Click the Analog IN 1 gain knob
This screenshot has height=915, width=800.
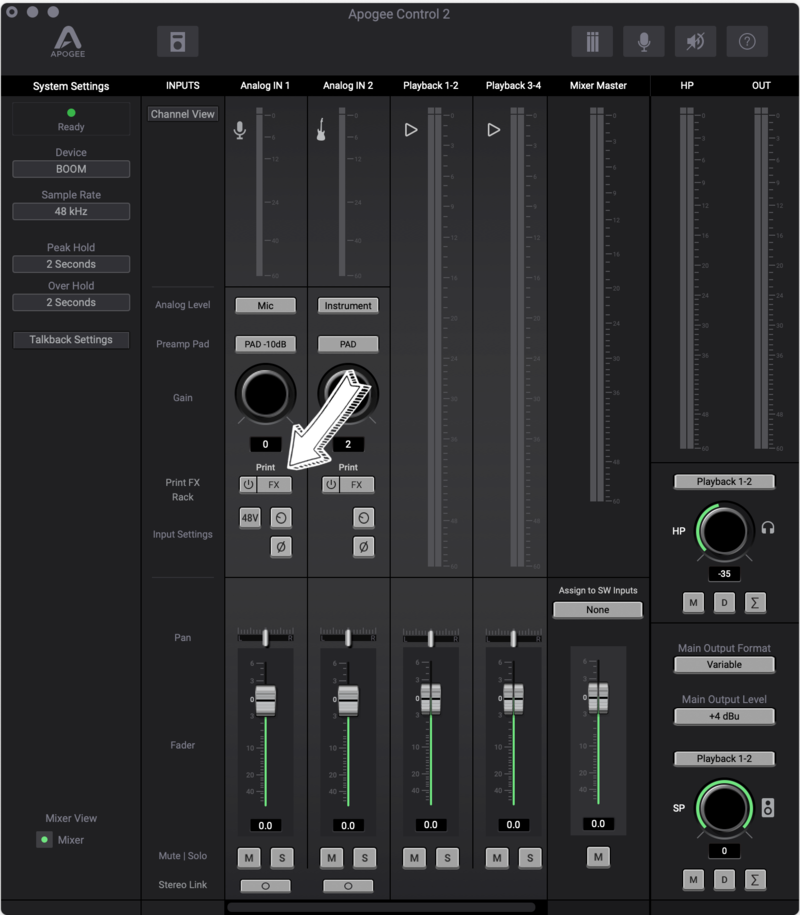point(265,394)
